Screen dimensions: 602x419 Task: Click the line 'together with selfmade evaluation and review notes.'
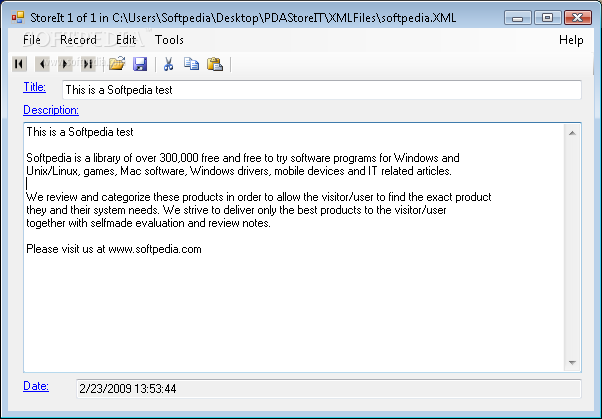coord(148,223)
